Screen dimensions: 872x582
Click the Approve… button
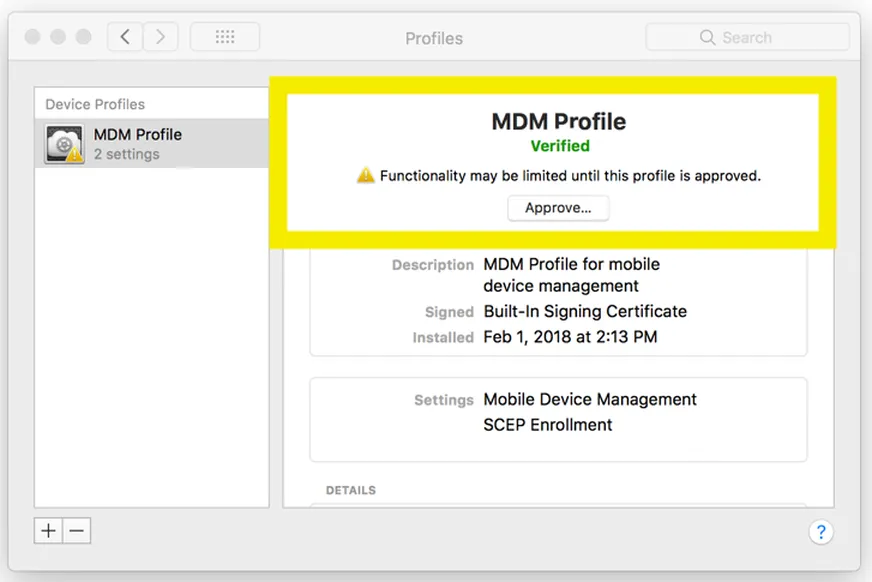click(x=558, y=208)
